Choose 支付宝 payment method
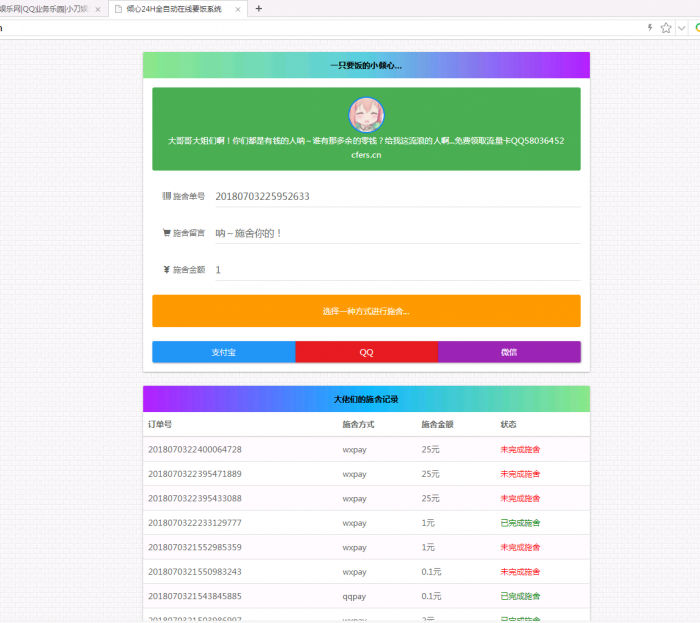The image size is (700, 623). pos(223,352)
